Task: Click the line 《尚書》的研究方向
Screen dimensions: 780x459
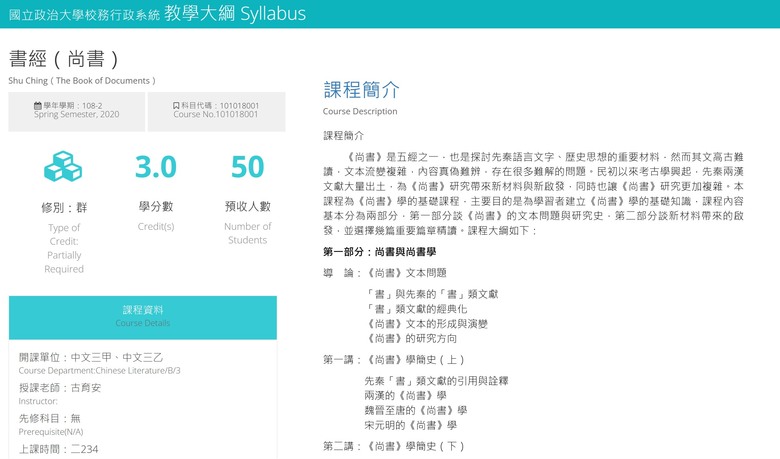Action: pos(411,338)
